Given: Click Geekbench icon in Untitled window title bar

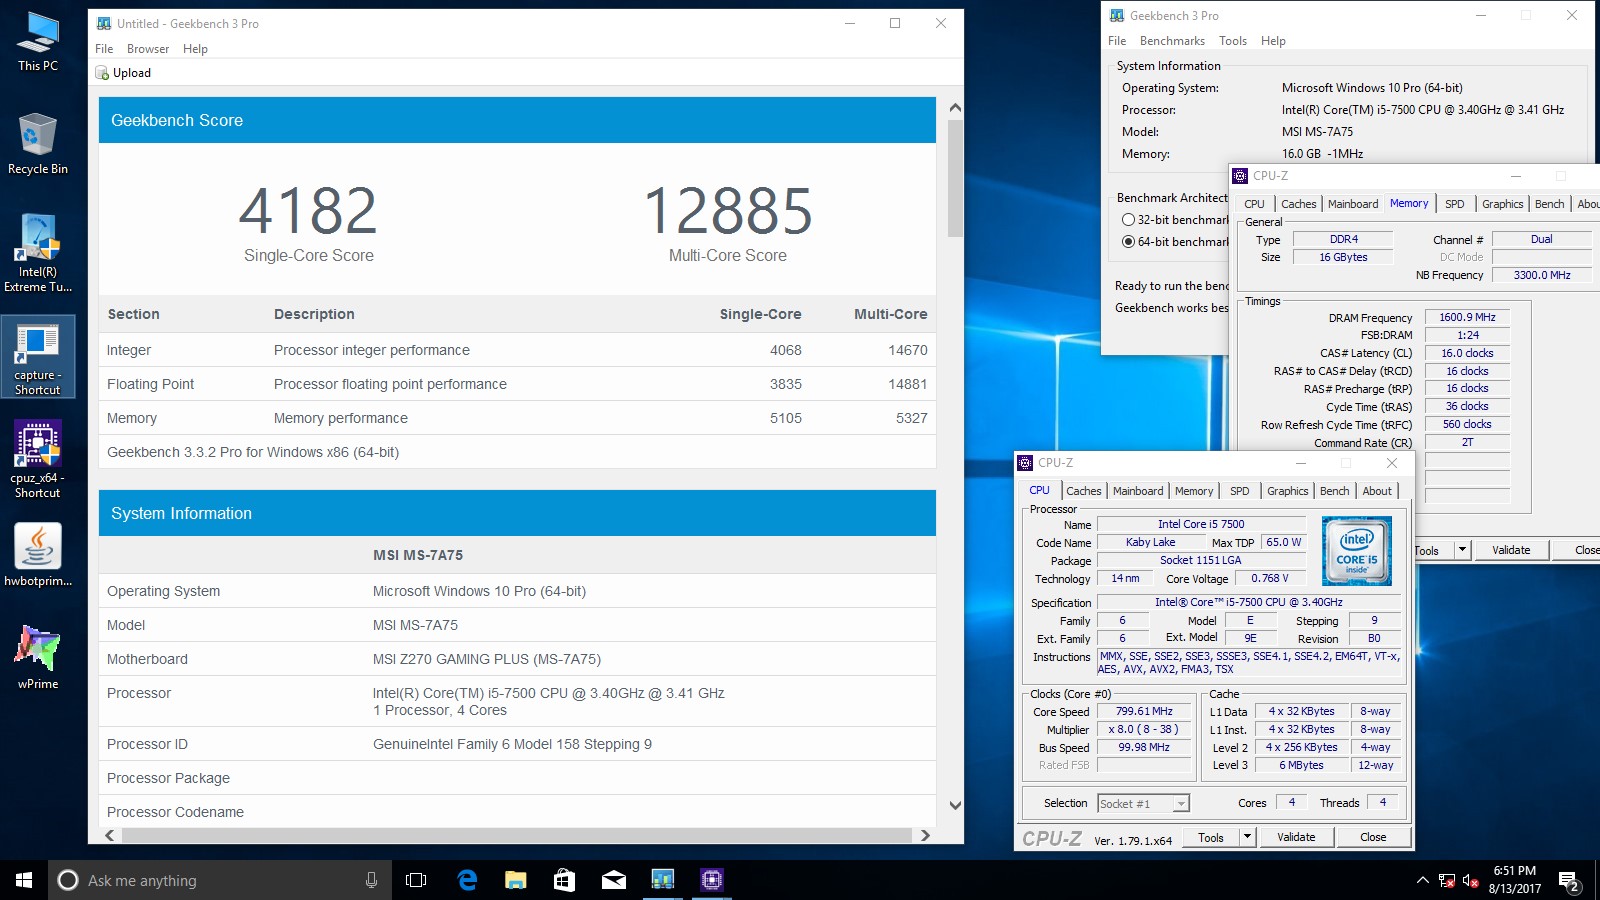Looking at the screenshot, I should (x=104, y=24).
